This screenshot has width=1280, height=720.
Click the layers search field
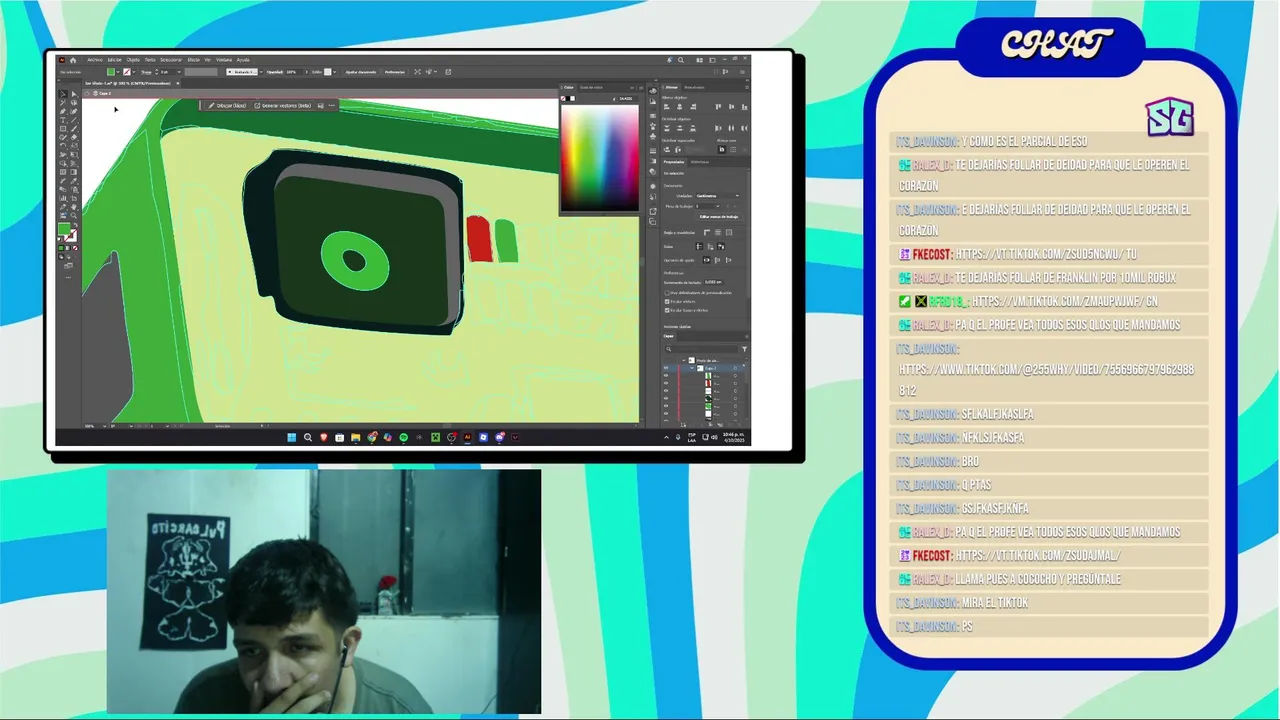coord(699,349)
